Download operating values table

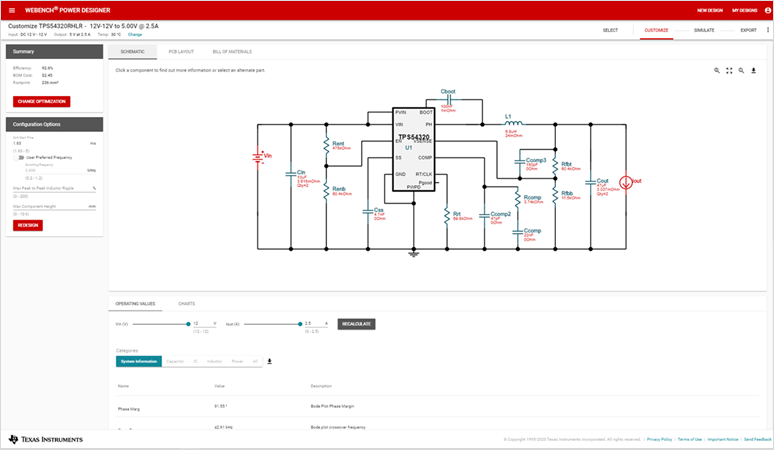tap(269, 361)
